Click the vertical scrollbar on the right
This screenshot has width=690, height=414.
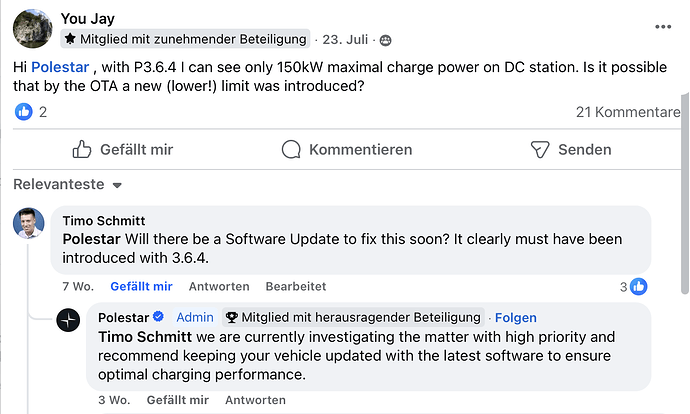coord(684,200)
